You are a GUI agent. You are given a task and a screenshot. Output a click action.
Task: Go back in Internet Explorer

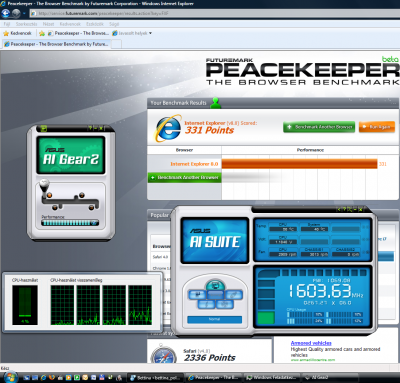(x=6, y=13)
